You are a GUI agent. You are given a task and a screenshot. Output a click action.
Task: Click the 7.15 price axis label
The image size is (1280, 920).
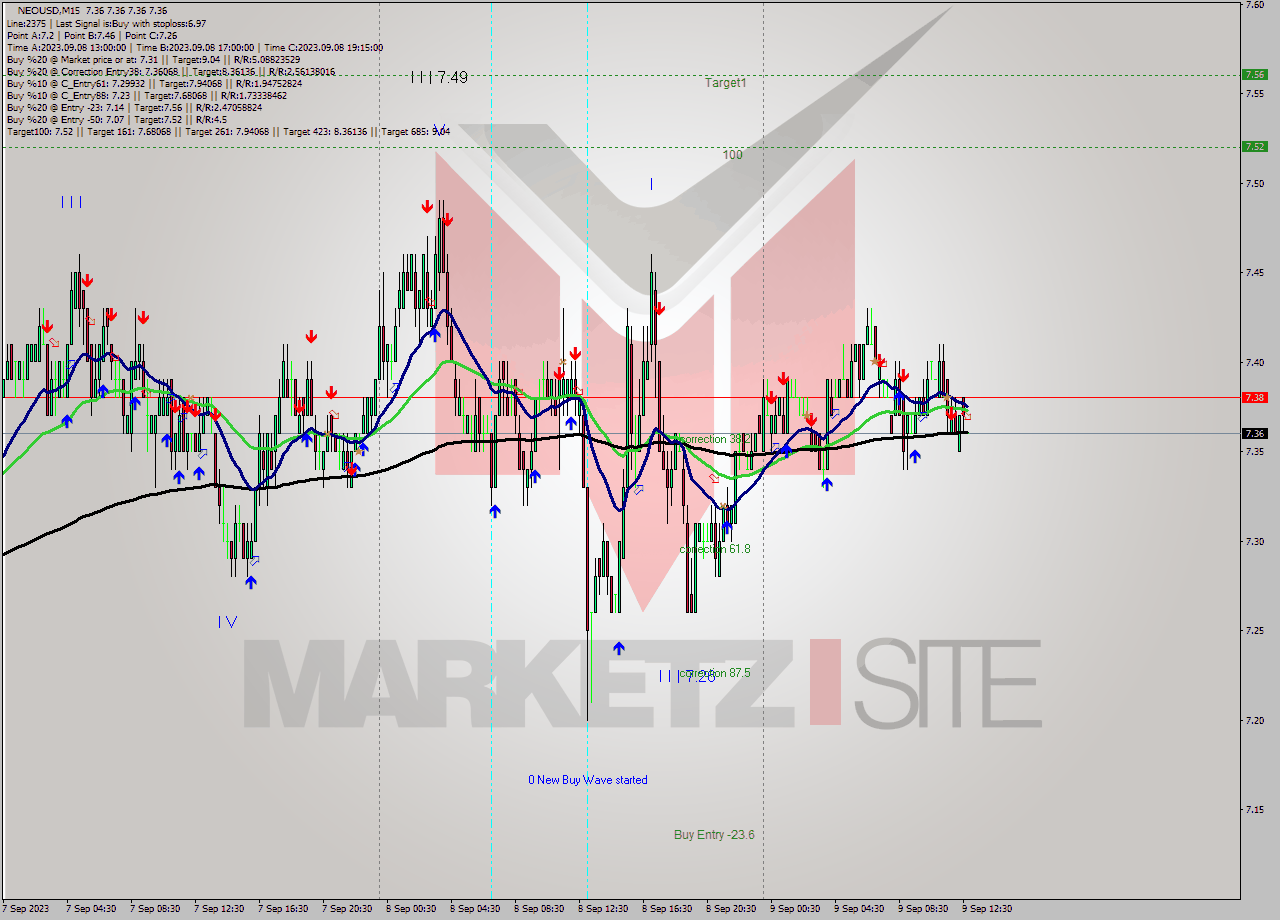[x=1255, y=809]
